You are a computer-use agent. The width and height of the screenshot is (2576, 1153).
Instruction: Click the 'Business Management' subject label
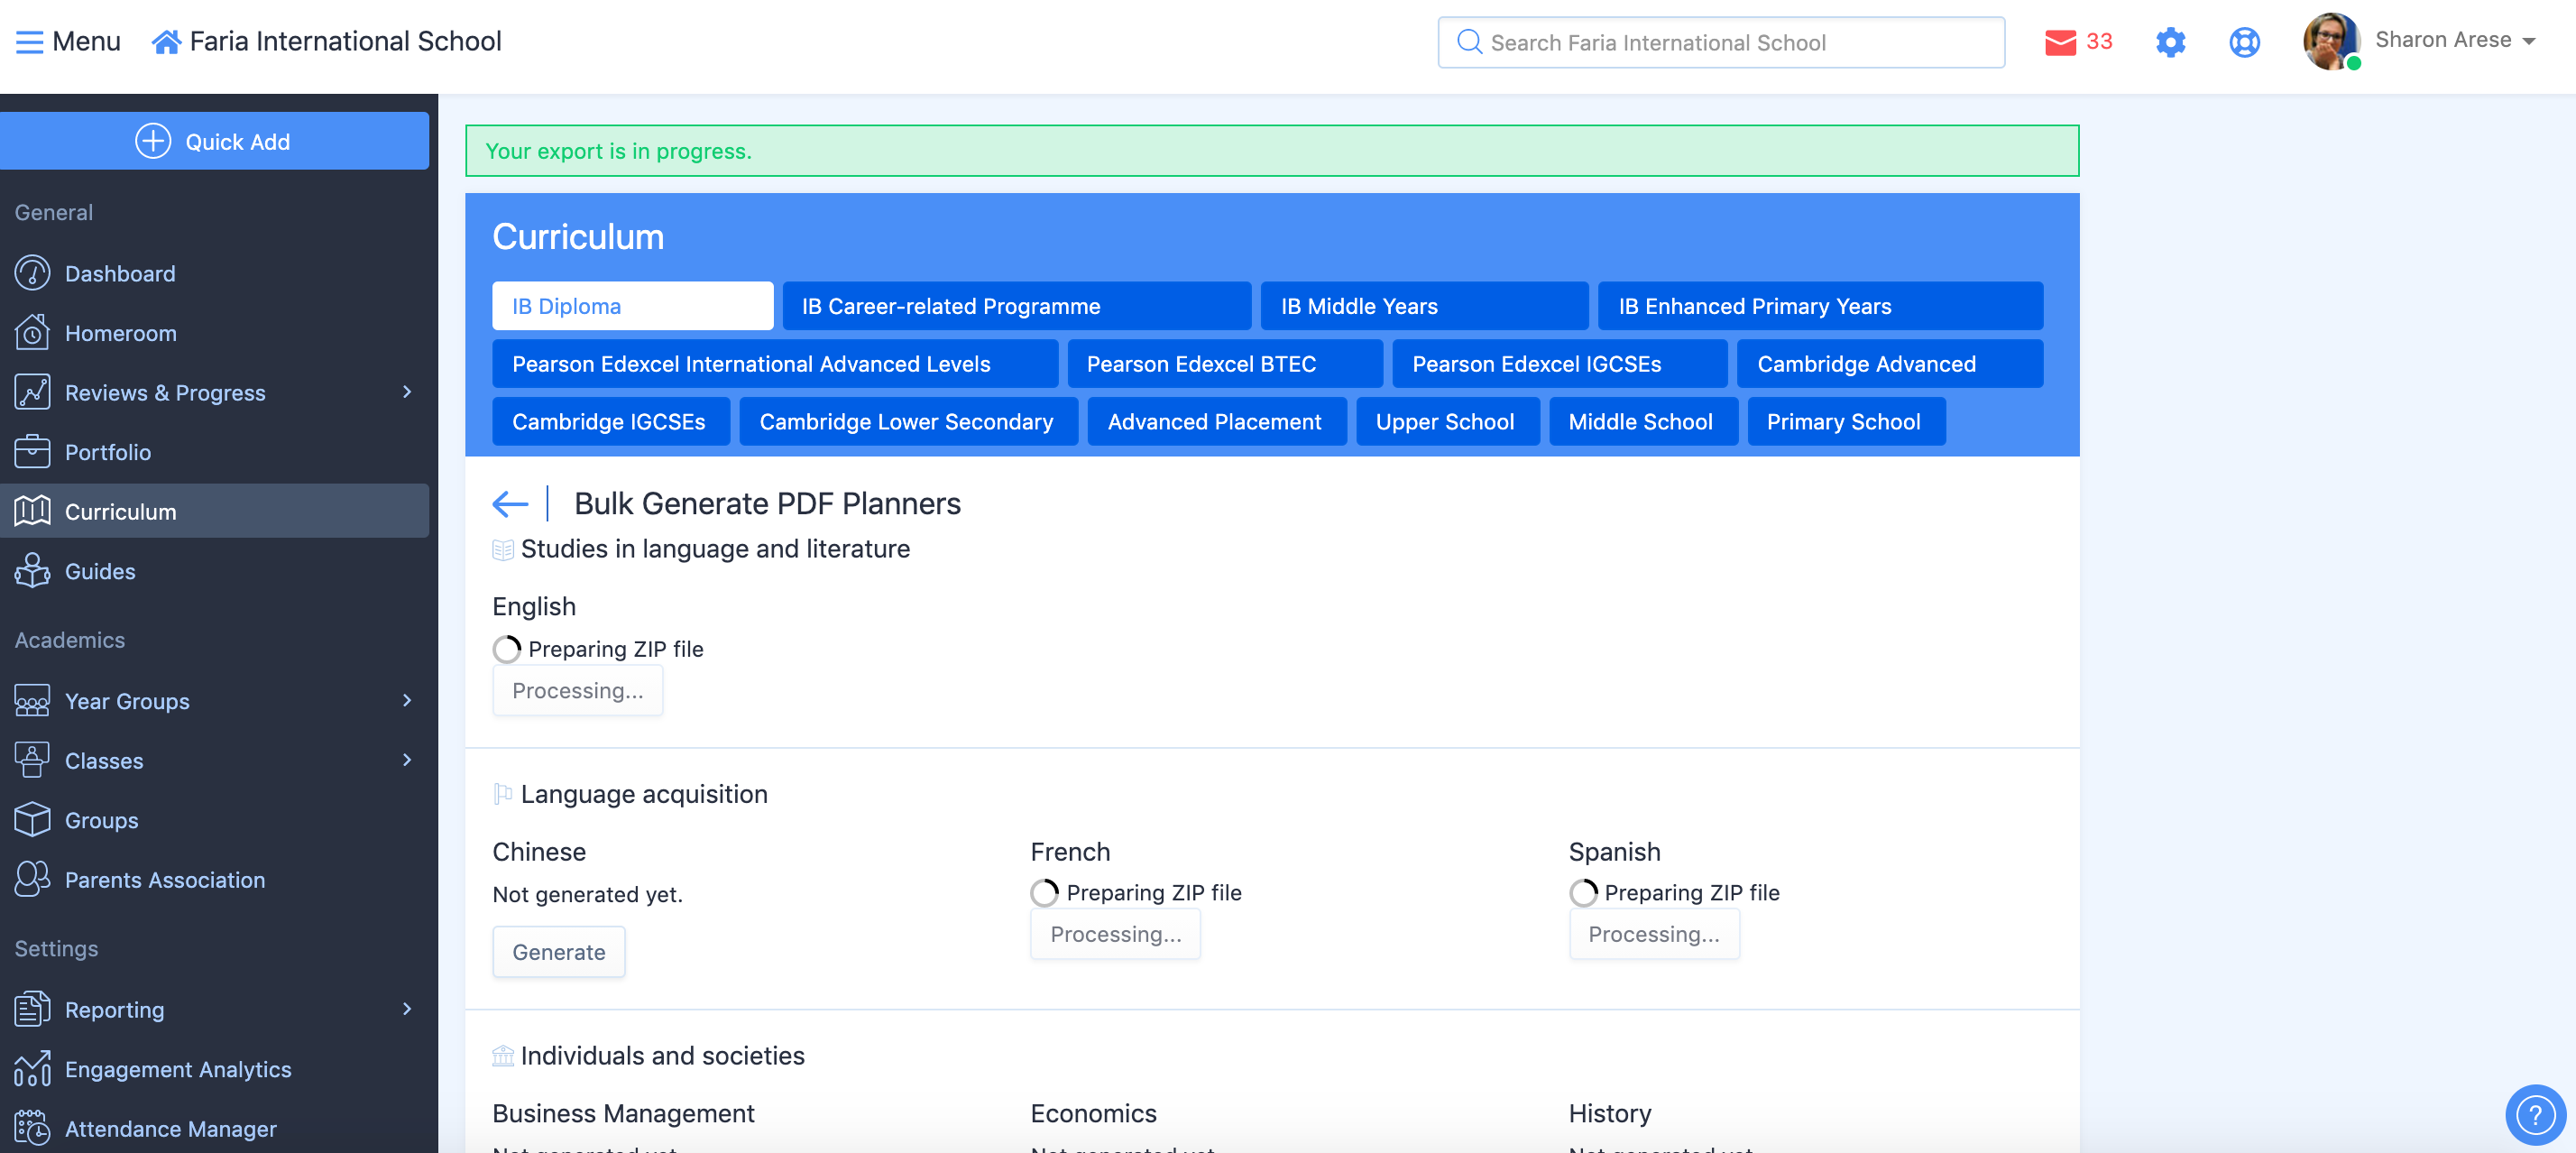[623, 1114]
